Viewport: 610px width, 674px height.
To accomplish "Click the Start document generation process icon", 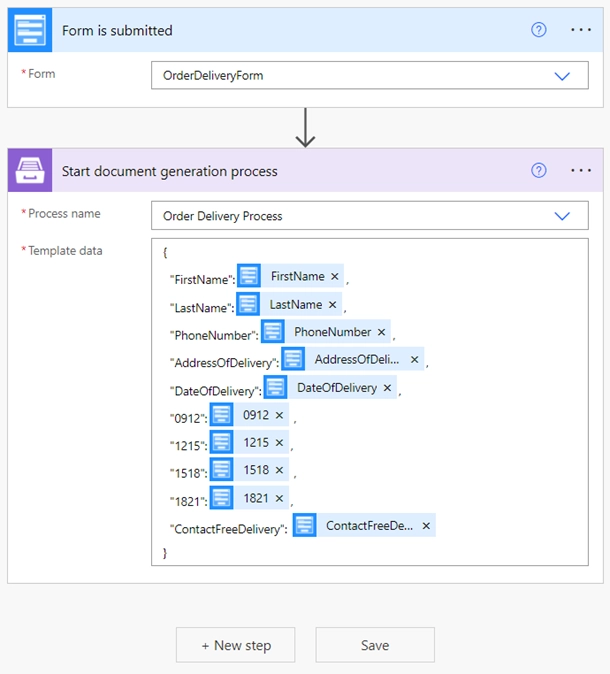I will click(x=30, y=170).
